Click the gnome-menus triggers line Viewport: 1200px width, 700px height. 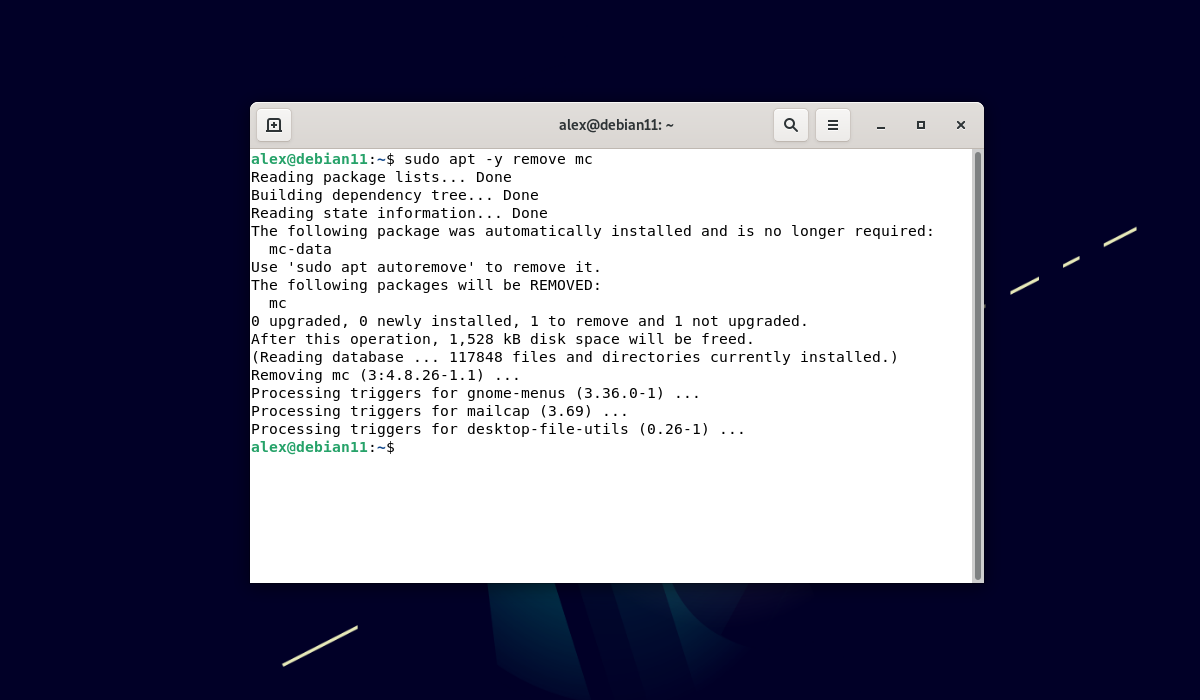(x=475, y=392)
